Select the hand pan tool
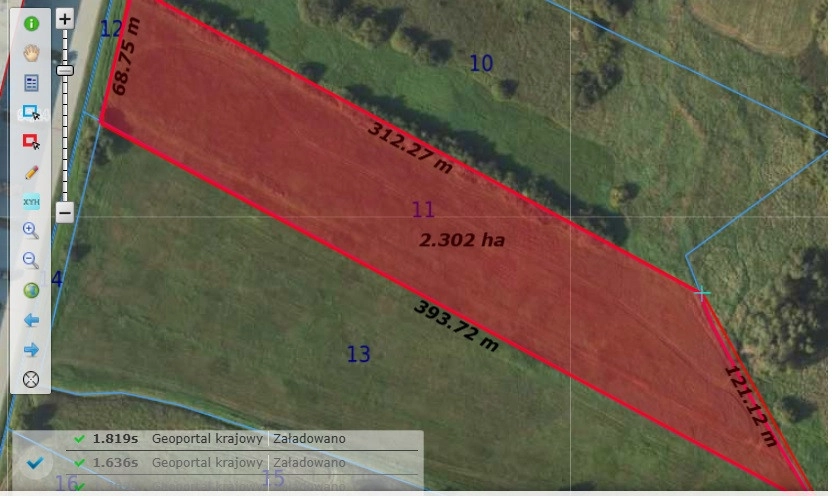This screenshot has height=496, width=832. click(x=31, y=53)
